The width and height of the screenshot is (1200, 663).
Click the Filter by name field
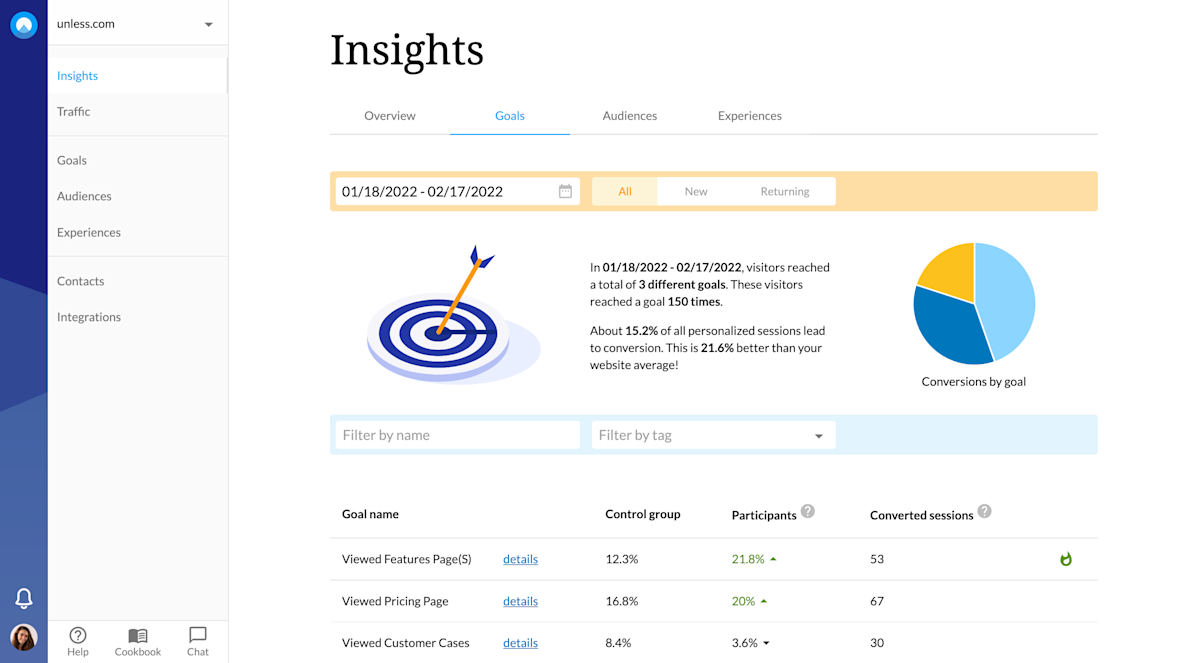[x=457, y=435]
